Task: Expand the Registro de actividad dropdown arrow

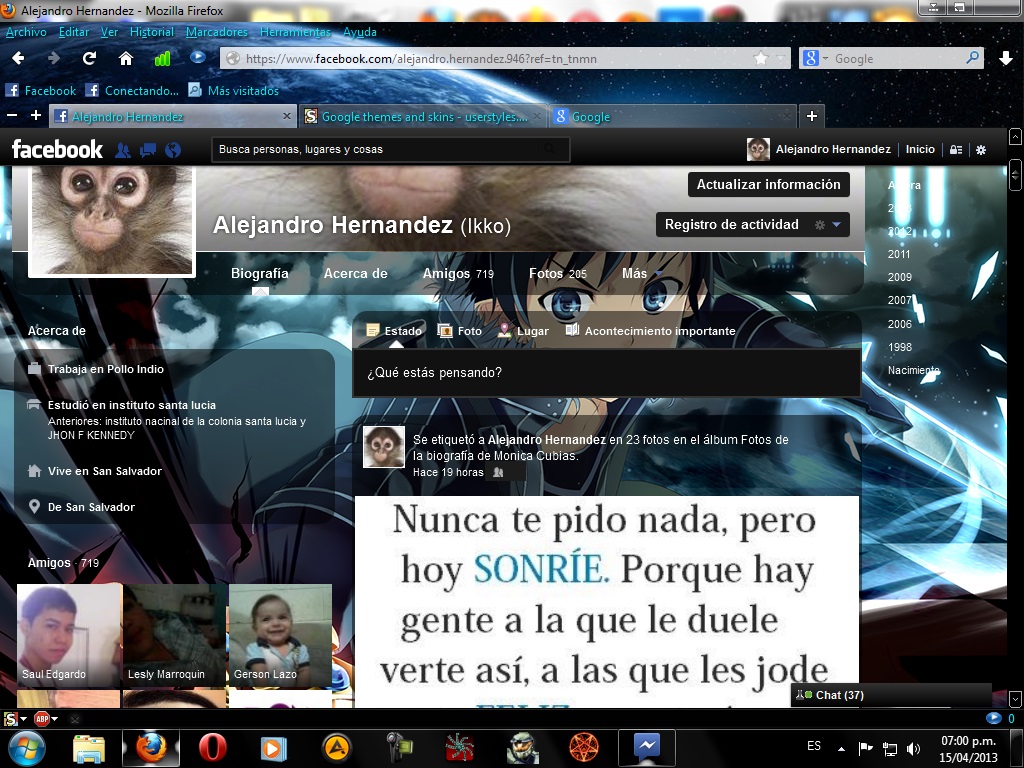Action: pos(837,225)
